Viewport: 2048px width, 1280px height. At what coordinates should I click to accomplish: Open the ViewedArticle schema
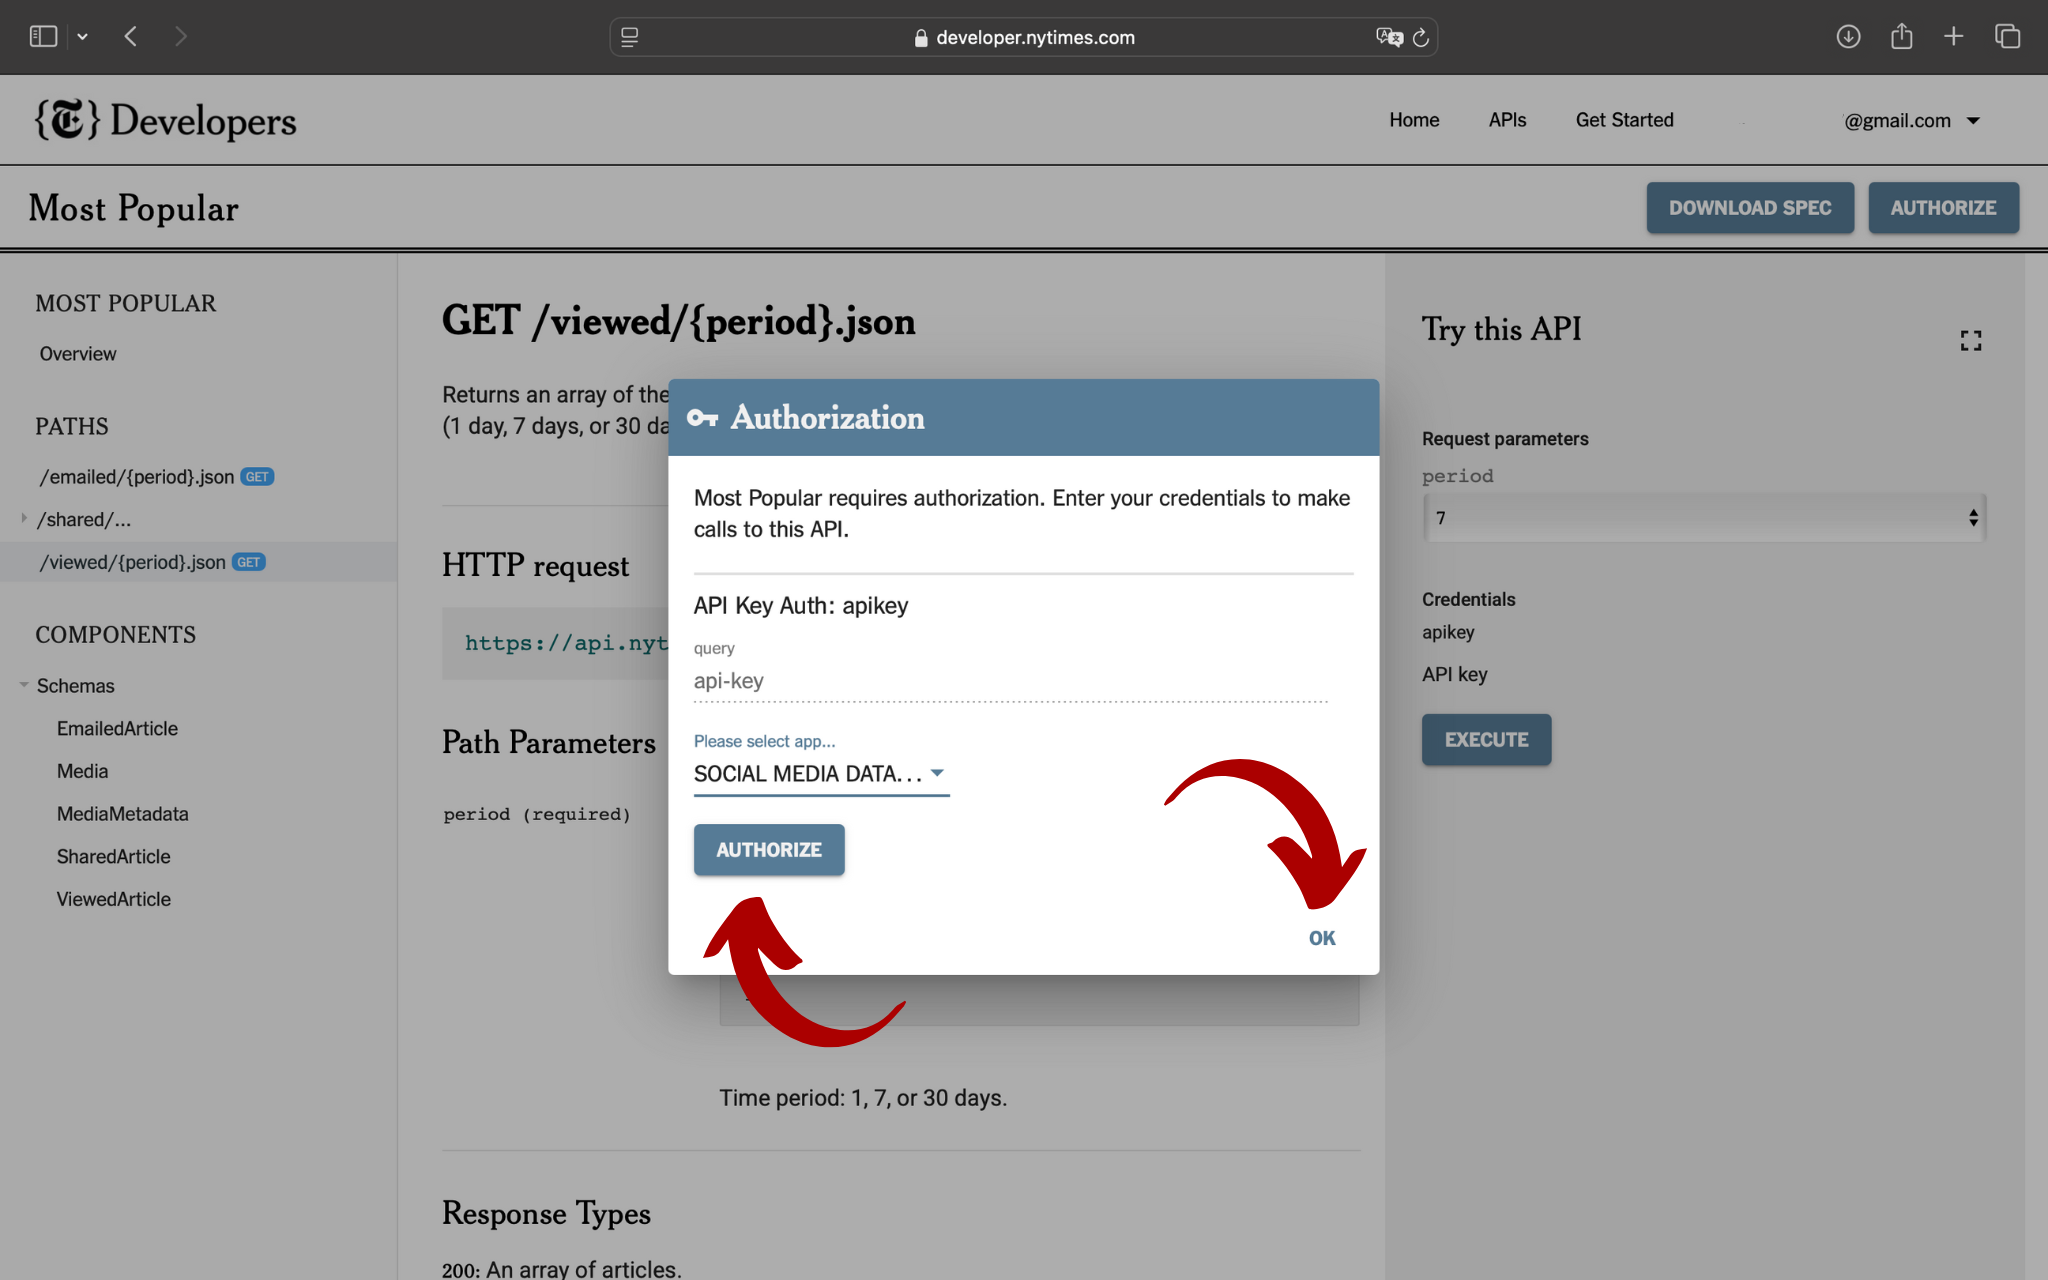click(113, 899)
